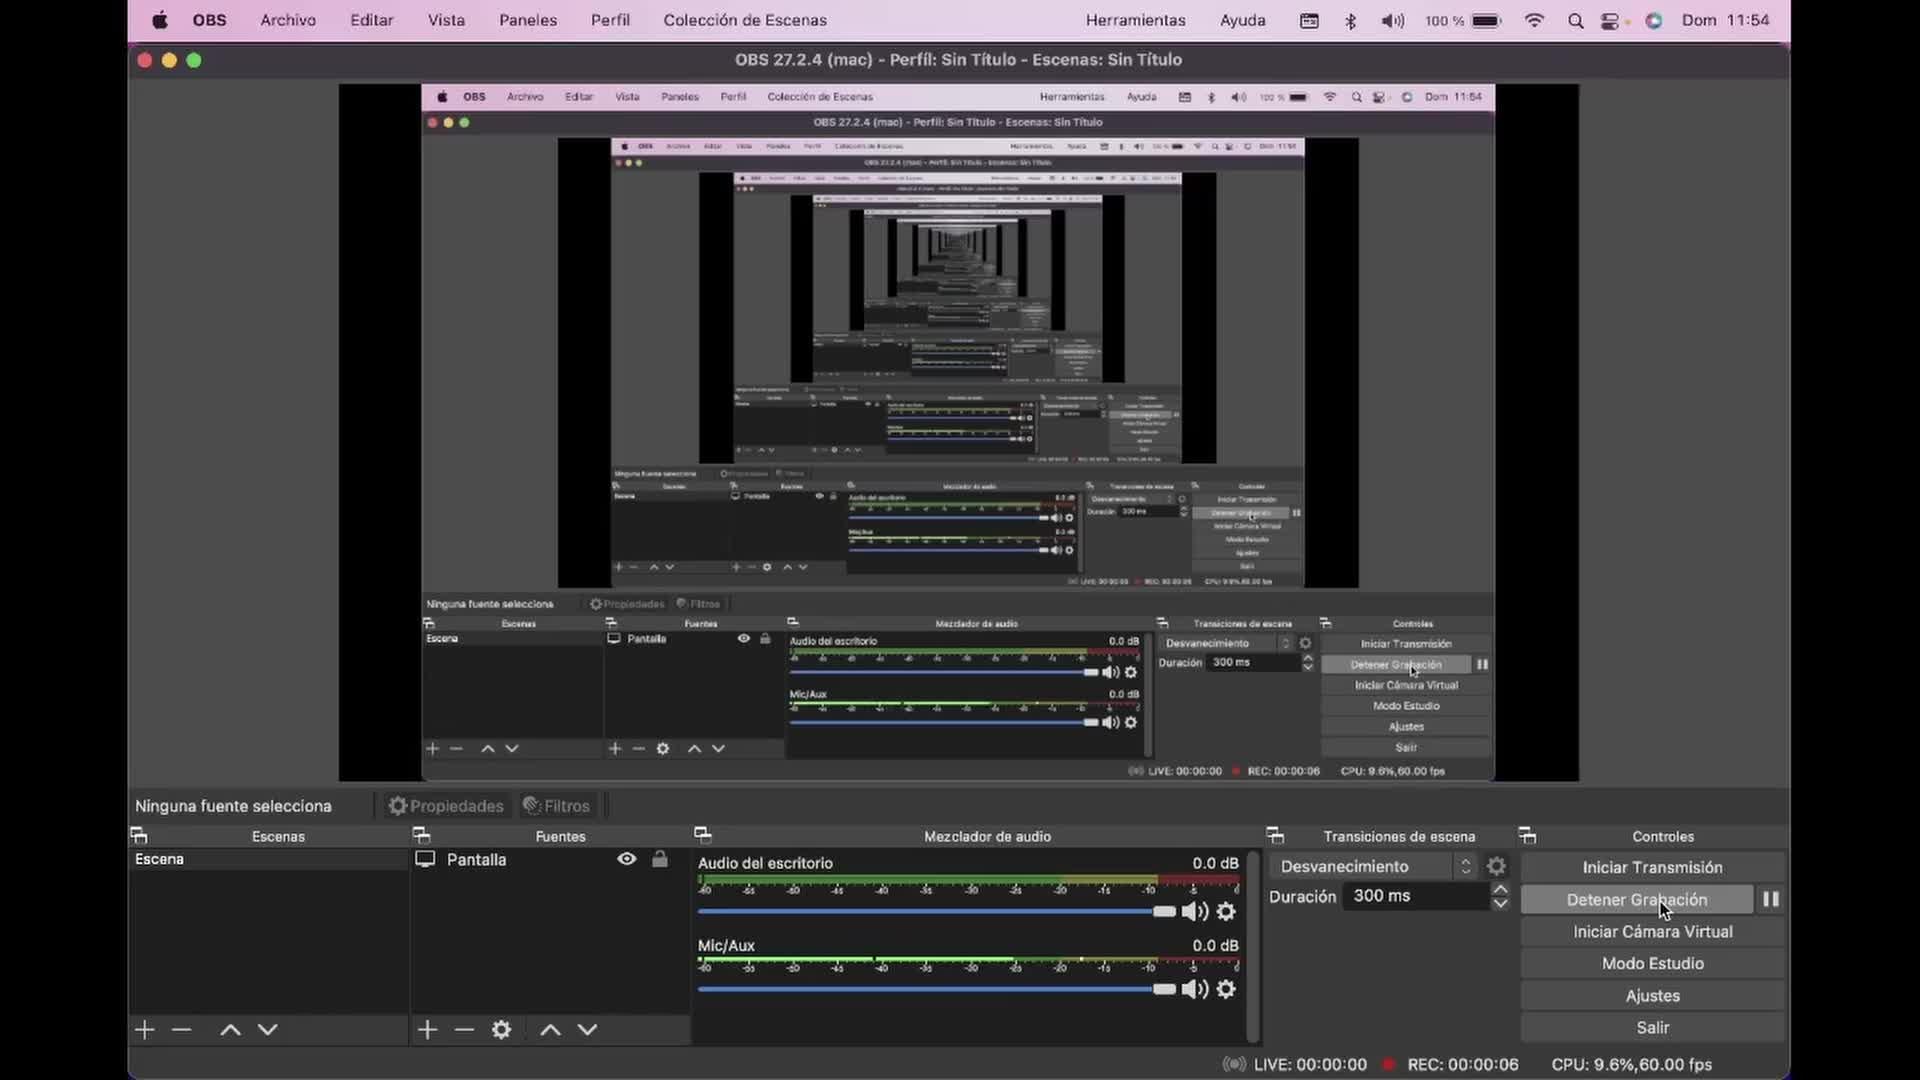Viewport: 1920px width, 1080px height.
Task: Open Audio del escritorio settings gear
Action: (1226, 911)
